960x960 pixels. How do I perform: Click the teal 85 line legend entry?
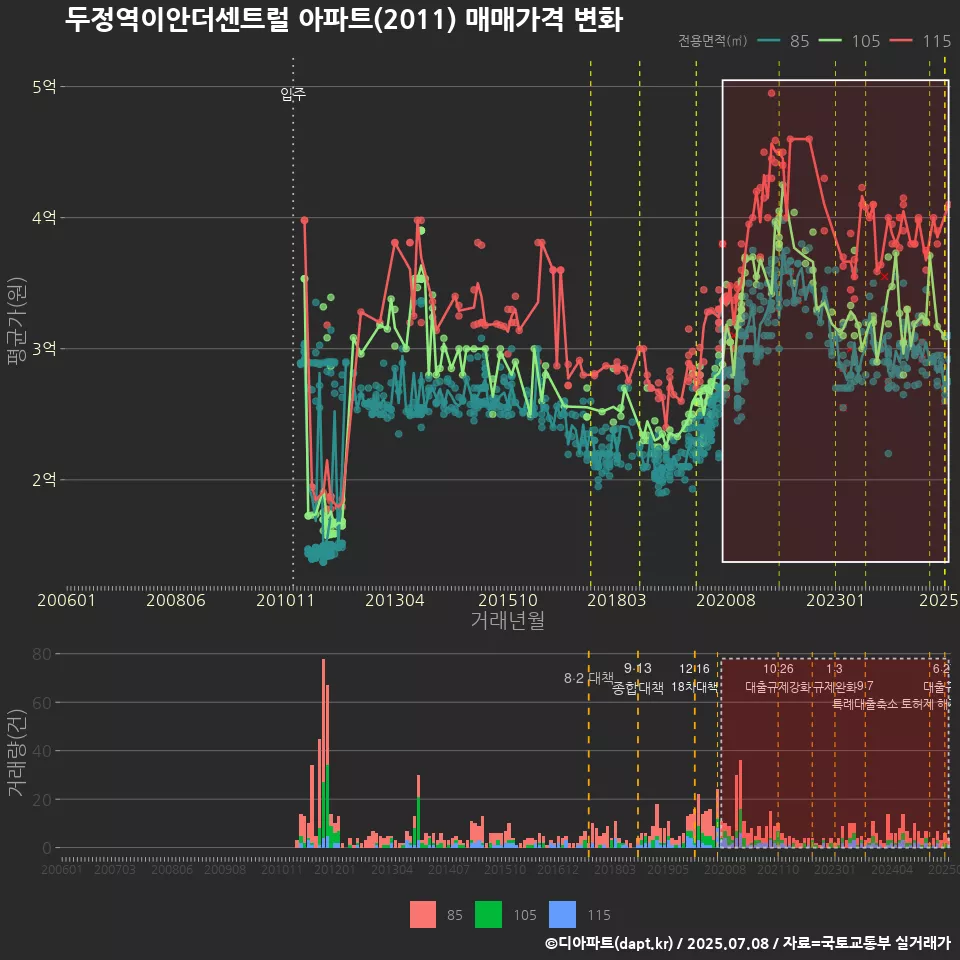[x=783, y=41]
